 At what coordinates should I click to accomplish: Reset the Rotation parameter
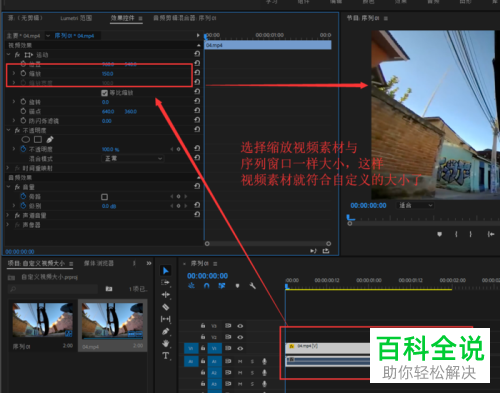197,101
